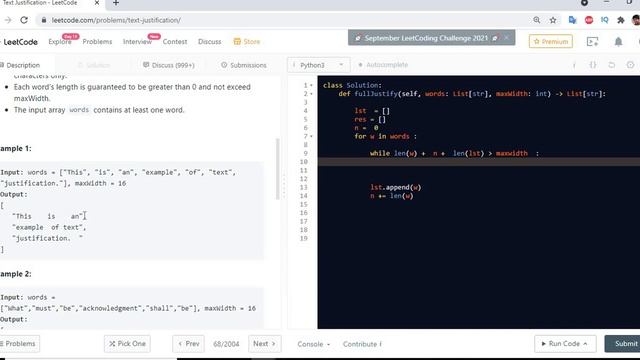Viewport: 640px width, 360px height.
Task: Open September LeetCoding Challenge 2021 banner
Action: [426, 38]
